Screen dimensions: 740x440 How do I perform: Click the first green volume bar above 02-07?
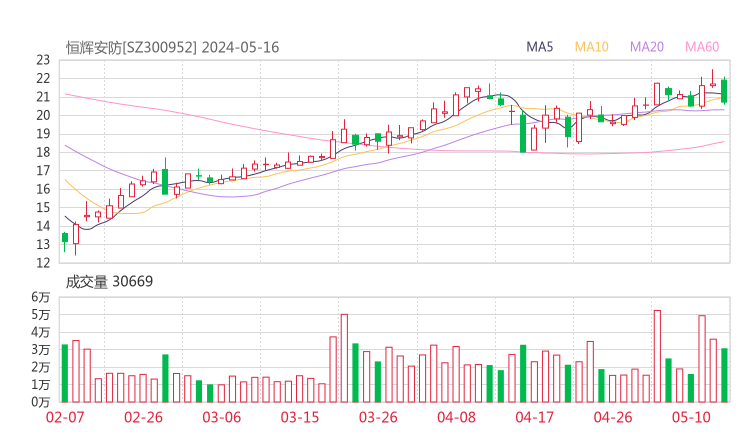pyautogui.click(x=65, y=373)
